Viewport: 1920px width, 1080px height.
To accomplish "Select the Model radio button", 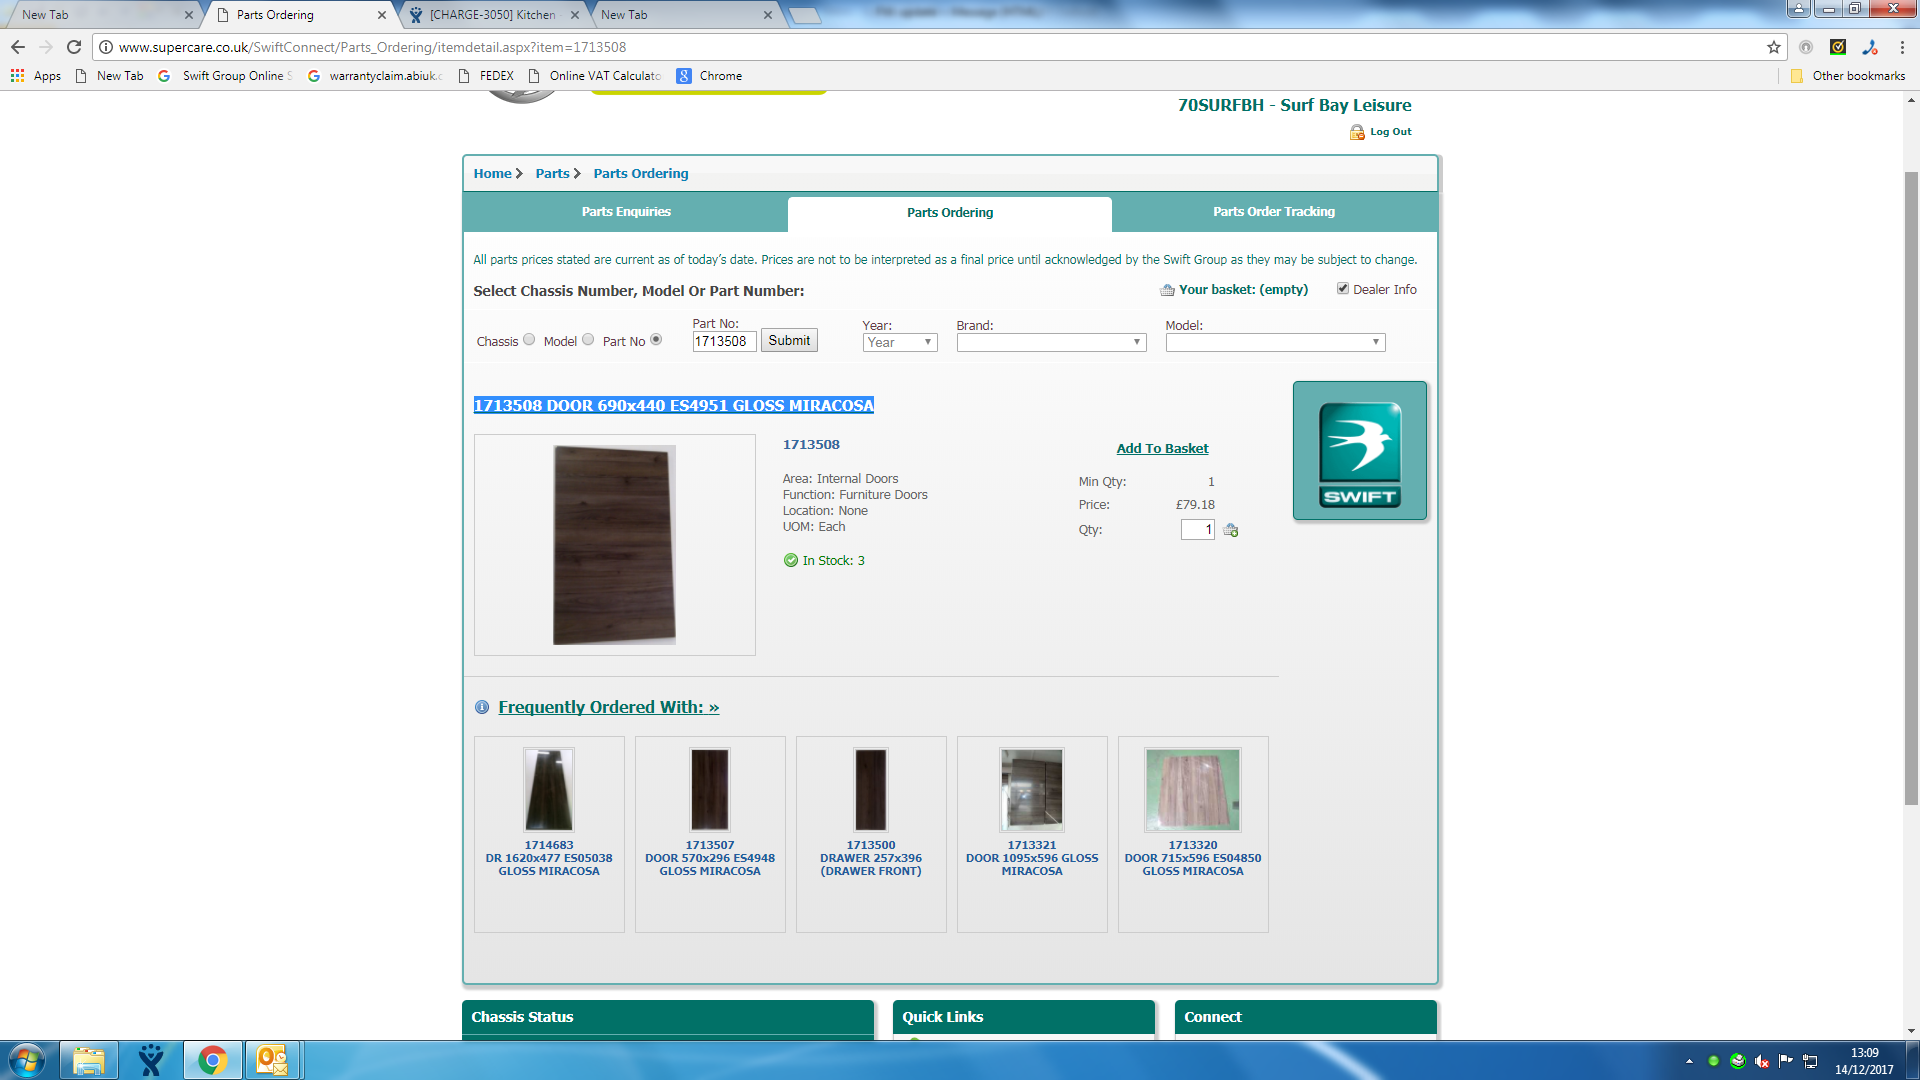I will pyautogui.click(x=588, y=340).
